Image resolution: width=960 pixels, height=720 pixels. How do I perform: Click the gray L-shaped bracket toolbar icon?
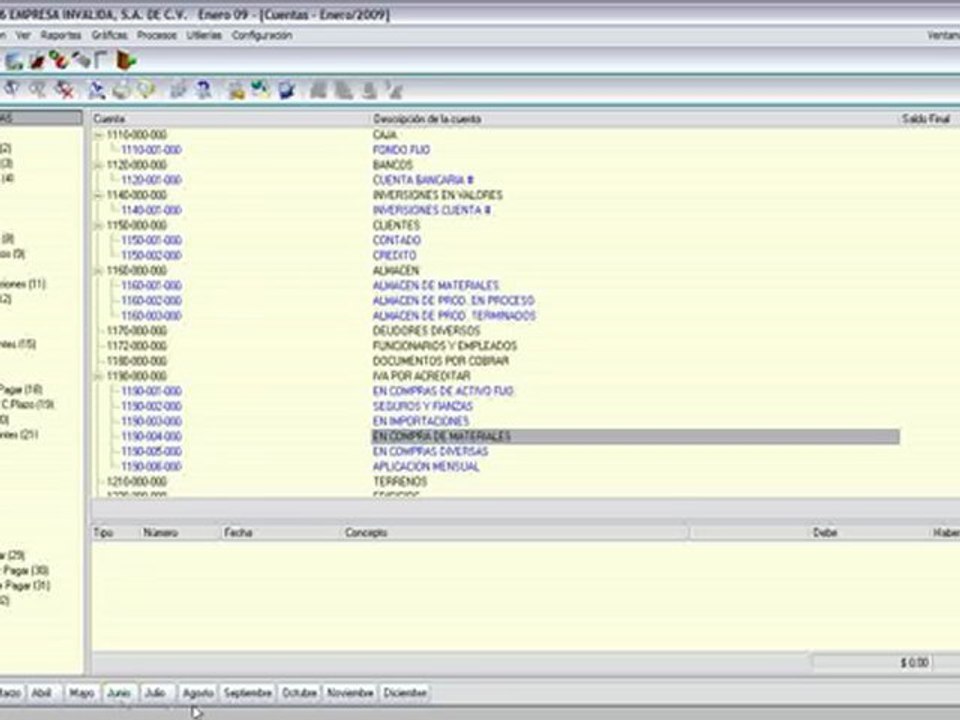pos(101,60)
